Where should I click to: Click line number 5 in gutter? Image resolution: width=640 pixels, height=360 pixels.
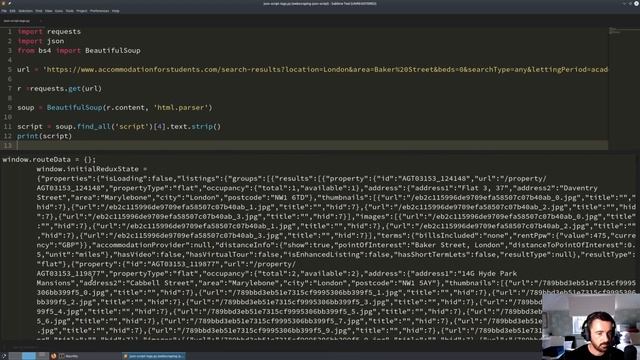(9, 69)
